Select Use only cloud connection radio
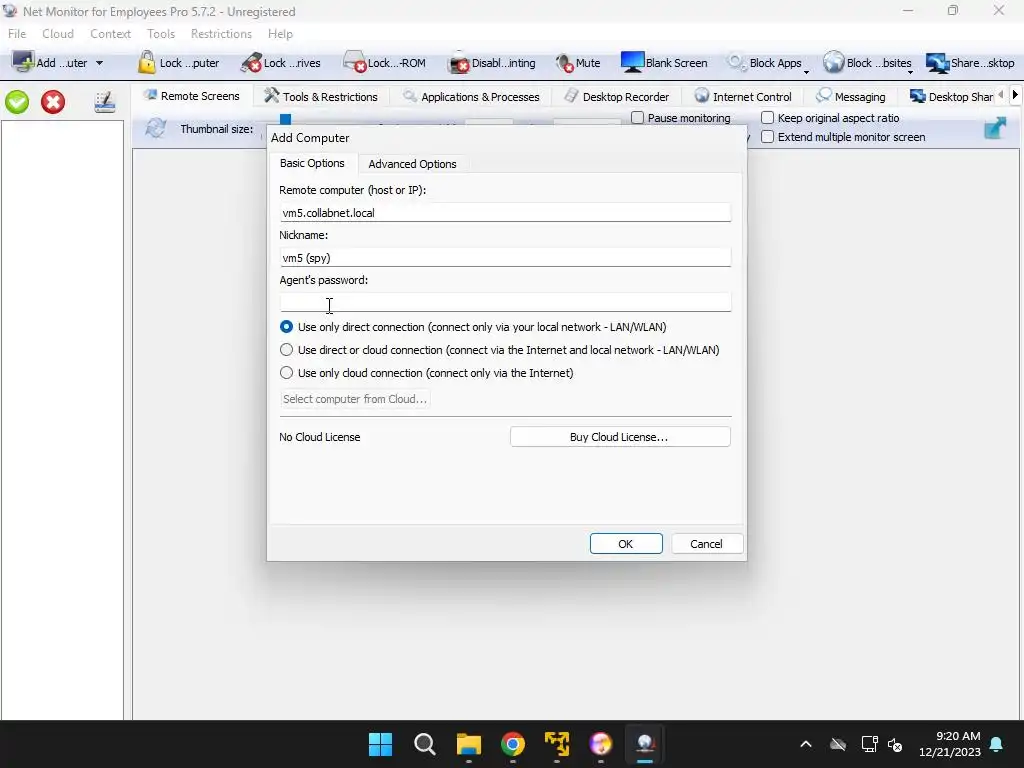 point(286,372)
